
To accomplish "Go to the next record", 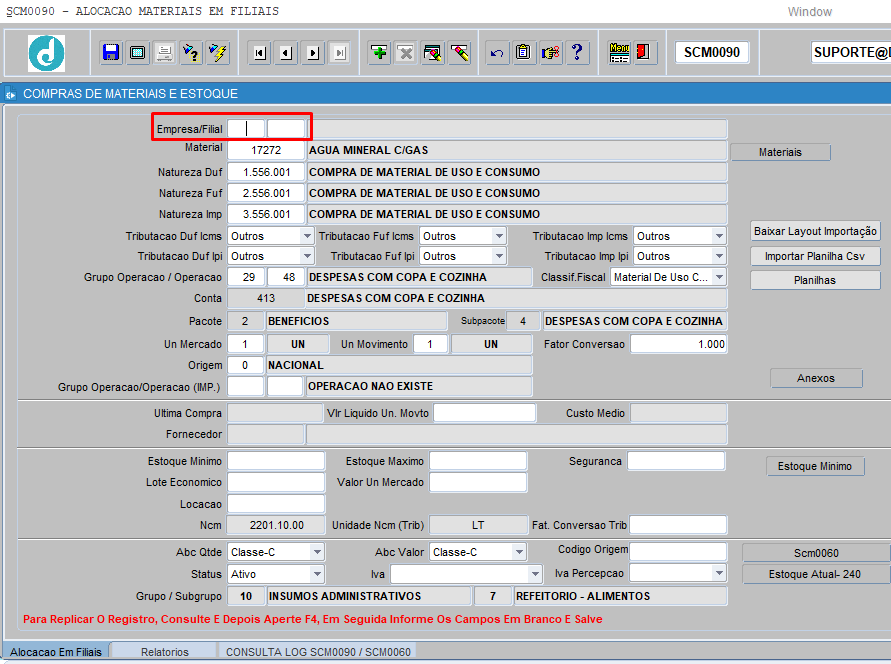I will click(313, 53).
